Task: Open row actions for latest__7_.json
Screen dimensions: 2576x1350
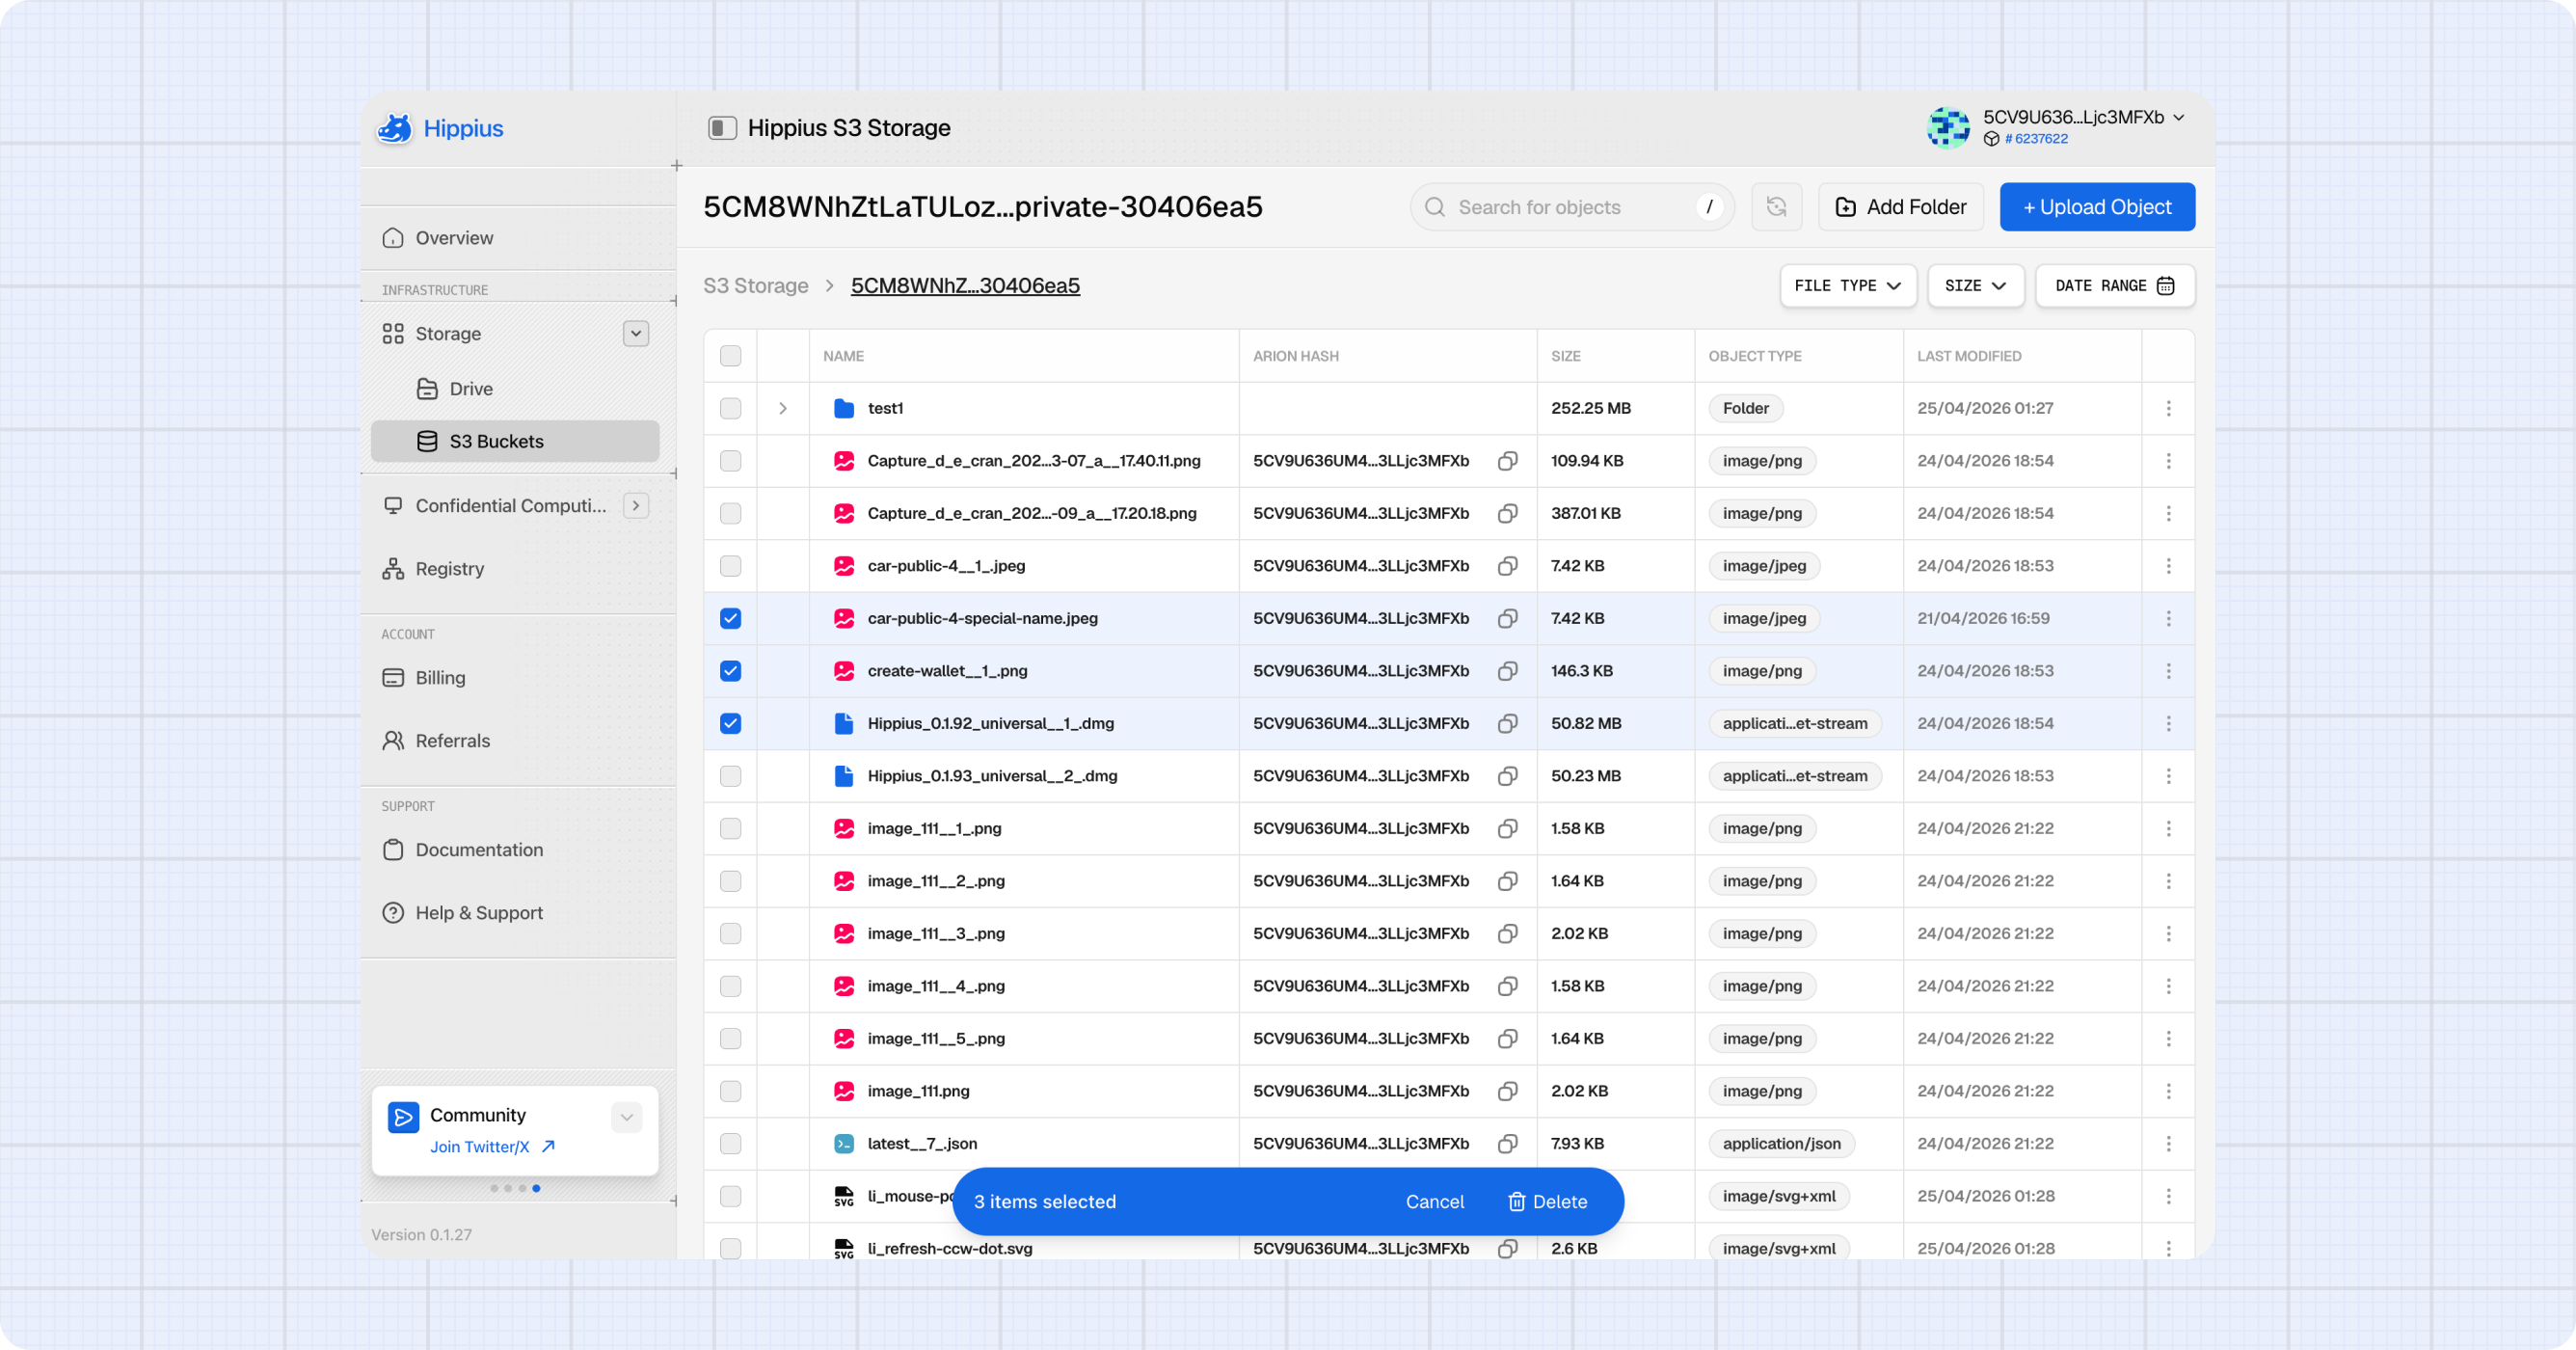Action: pyautogui.click(x=2168, y=1143)
